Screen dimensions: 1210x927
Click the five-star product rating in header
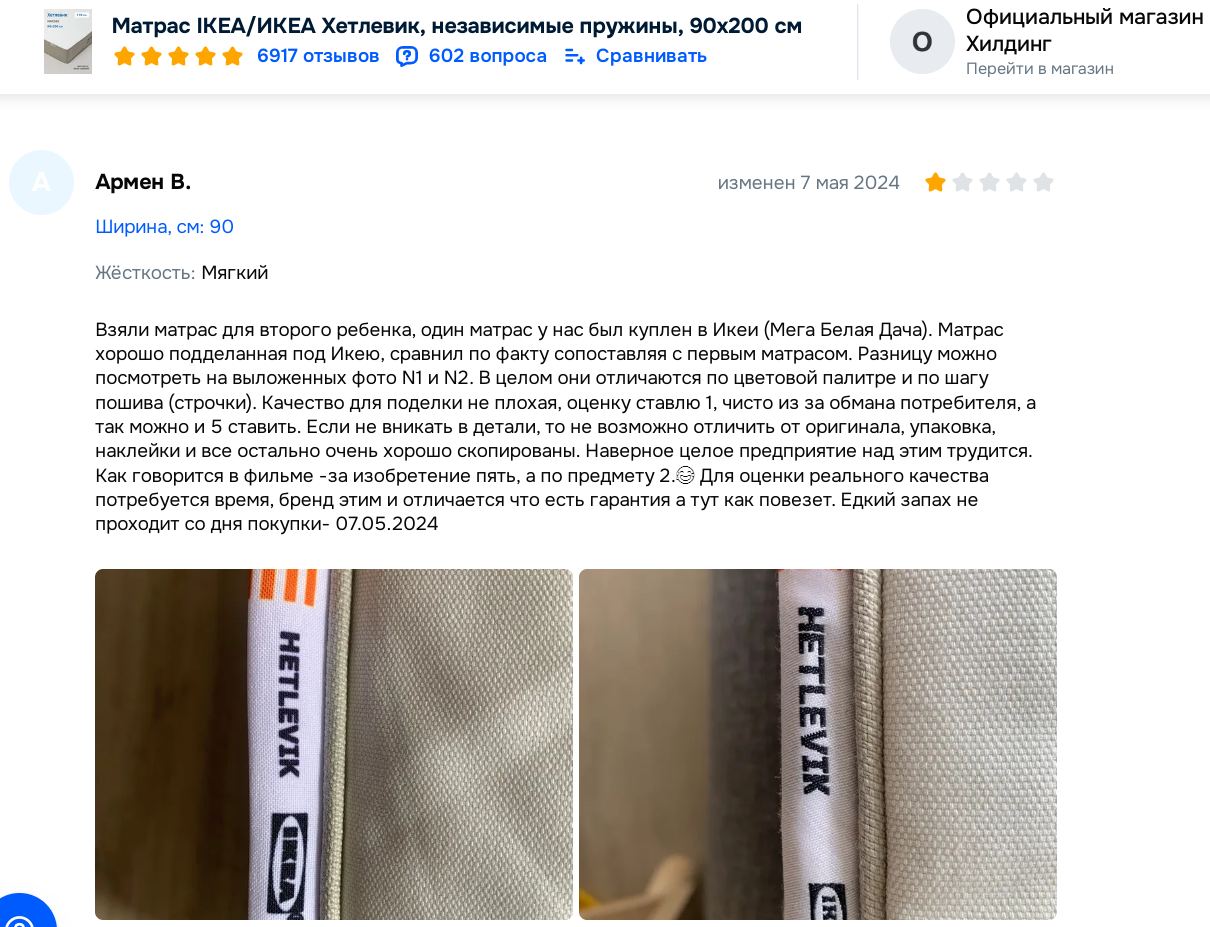pos(179,56)
